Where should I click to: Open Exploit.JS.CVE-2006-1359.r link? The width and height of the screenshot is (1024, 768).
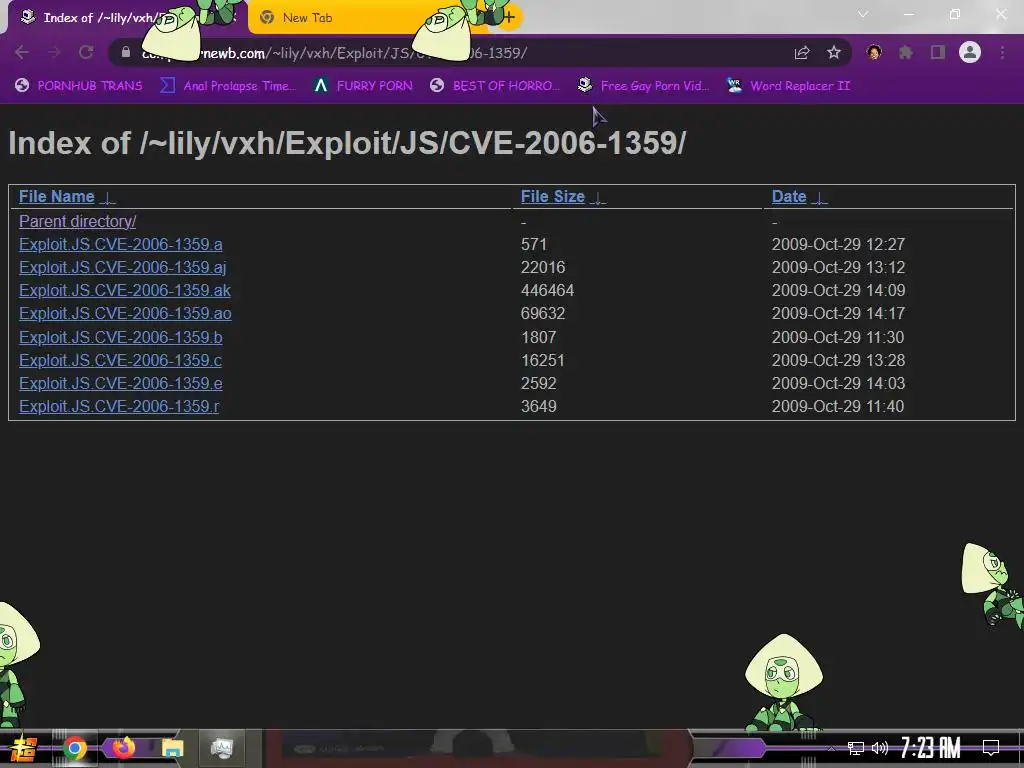coord(119,406)
